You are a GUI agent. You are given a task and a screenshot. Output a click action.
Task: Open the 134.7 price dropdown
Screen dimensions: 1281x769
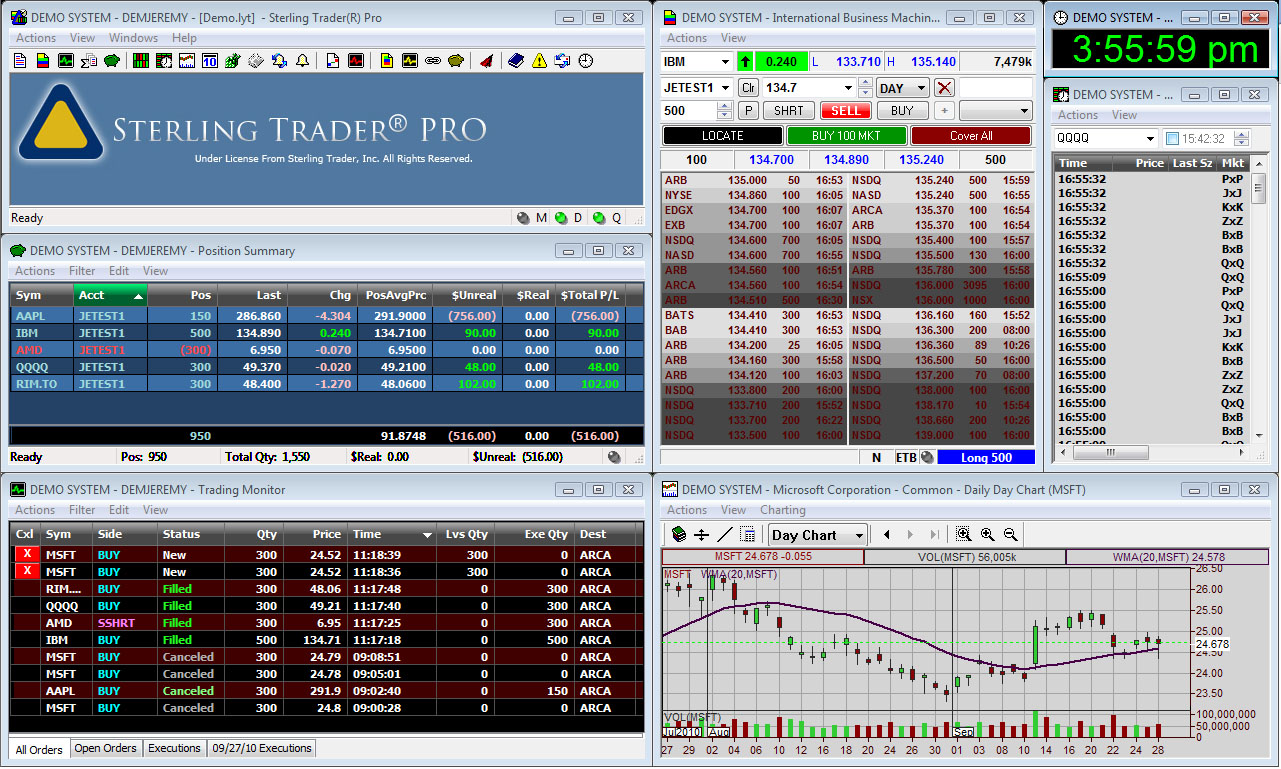(x=848, y=88)
